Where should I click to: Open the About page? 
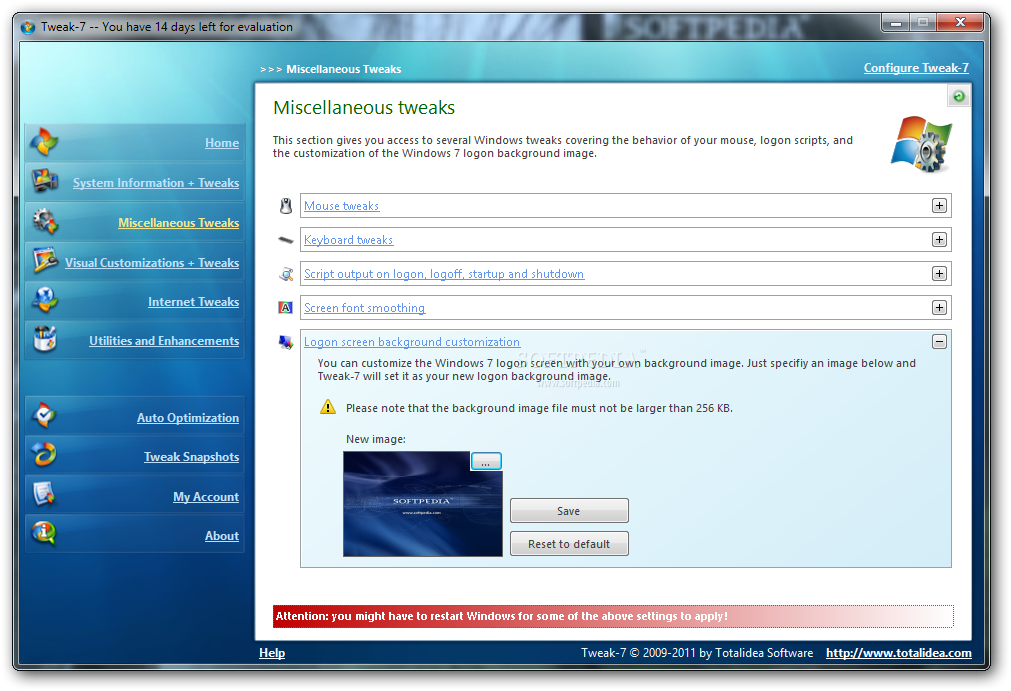[x=222, y=536]
